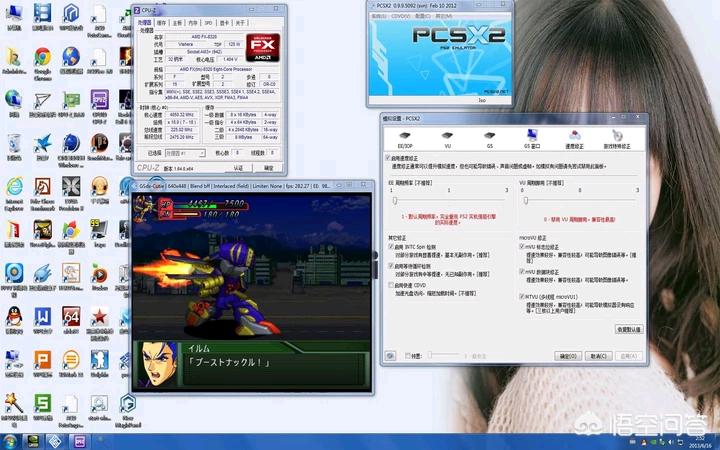Launch the Fritz Chess Benchmark desktop shortcut
The image size is (720, 450).
(x=42, y=193)
